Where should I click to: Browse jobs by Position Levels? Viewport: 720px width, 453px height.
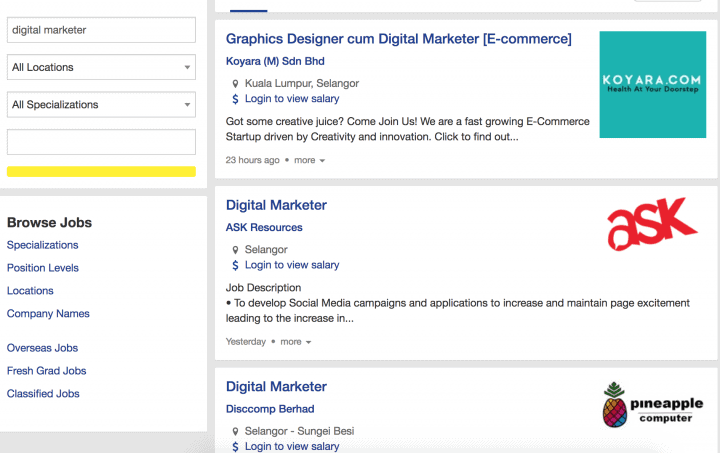click(x=43, y=268)
